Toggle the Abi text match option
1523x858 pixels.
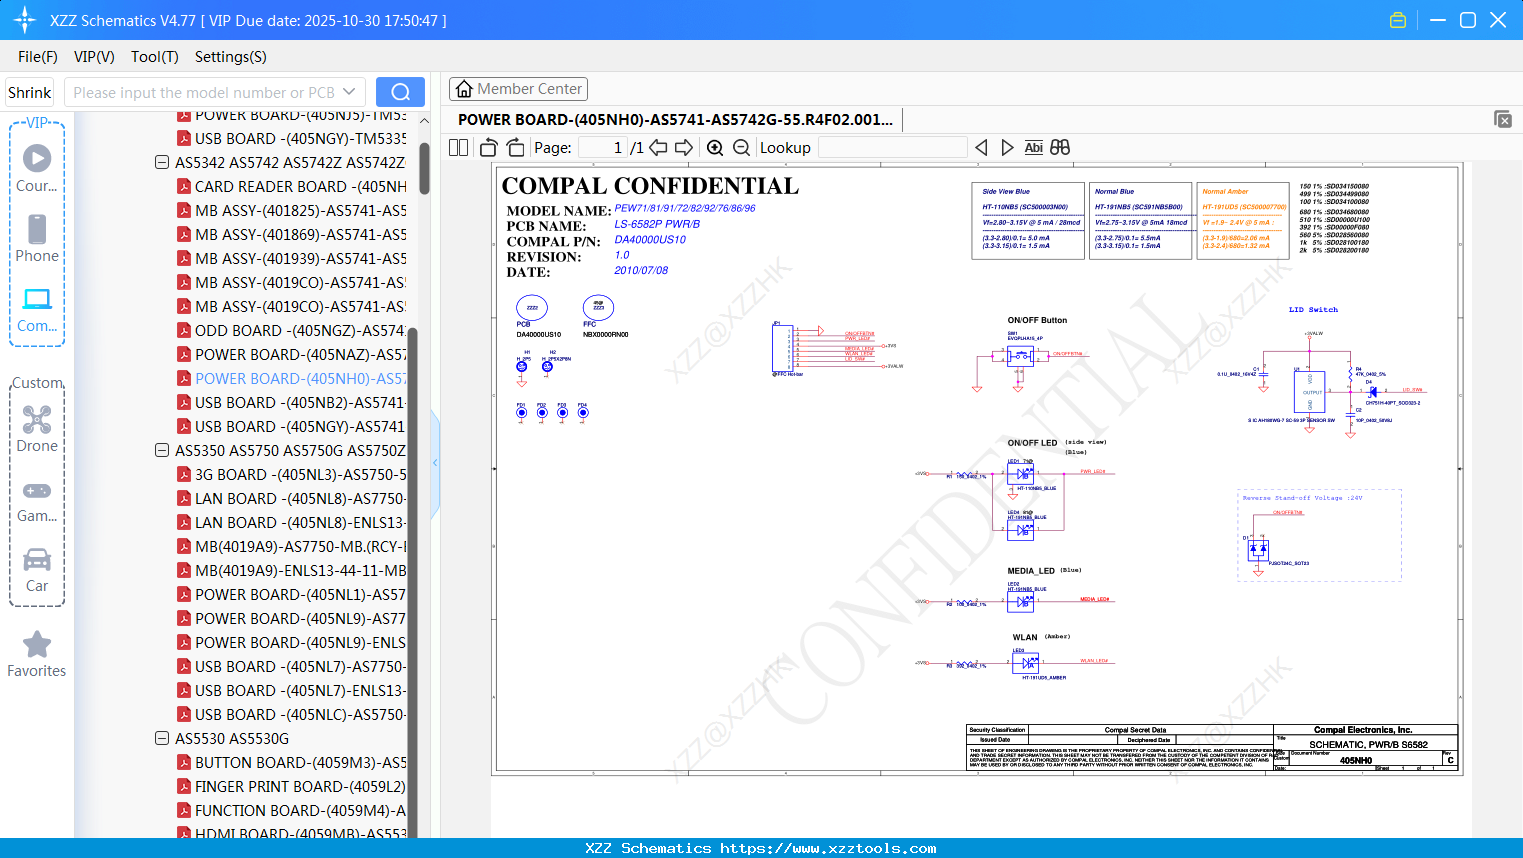[x=1034, y=147]
